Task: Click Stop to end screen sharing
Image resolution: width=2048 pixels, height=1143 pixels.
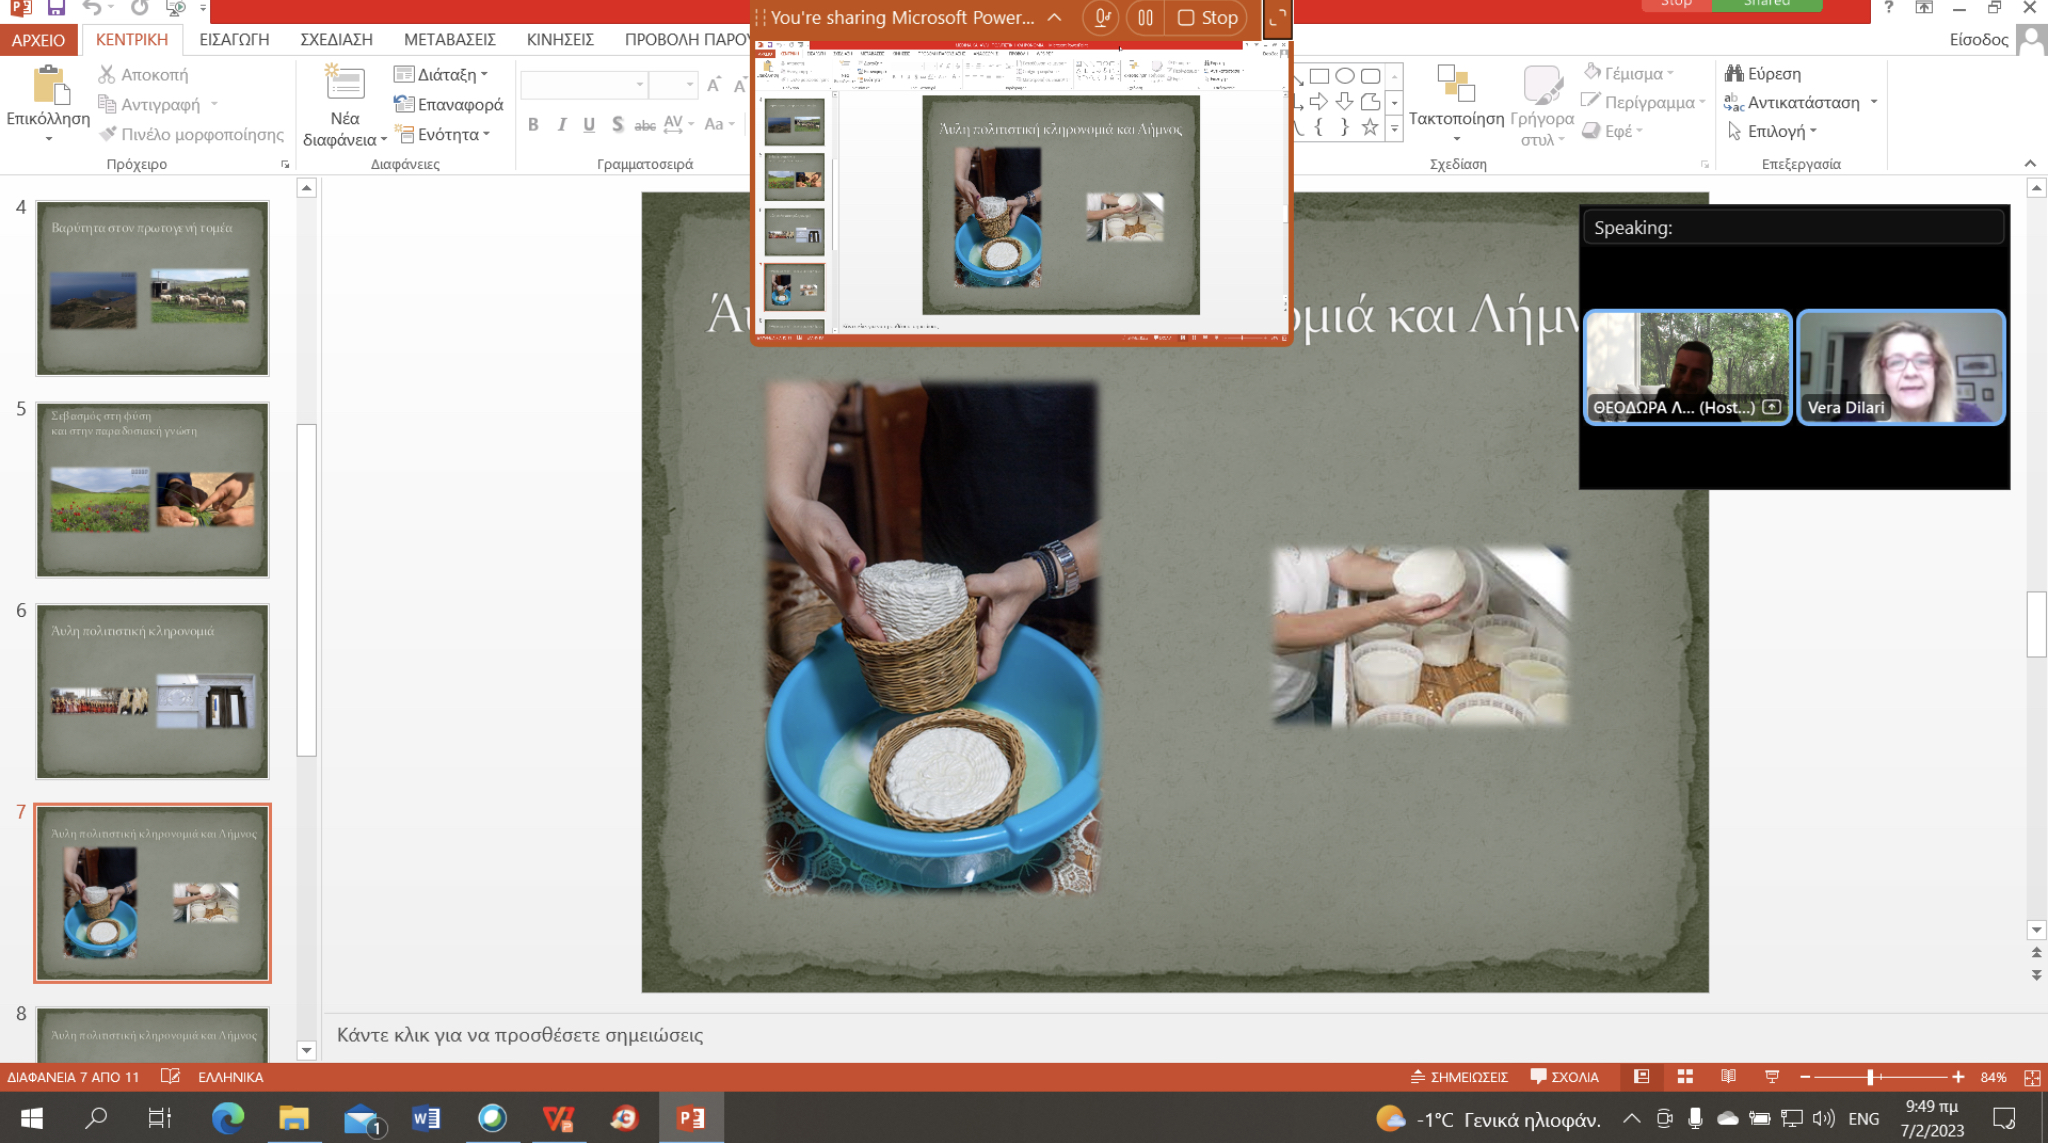Action: click(1208, 18)
